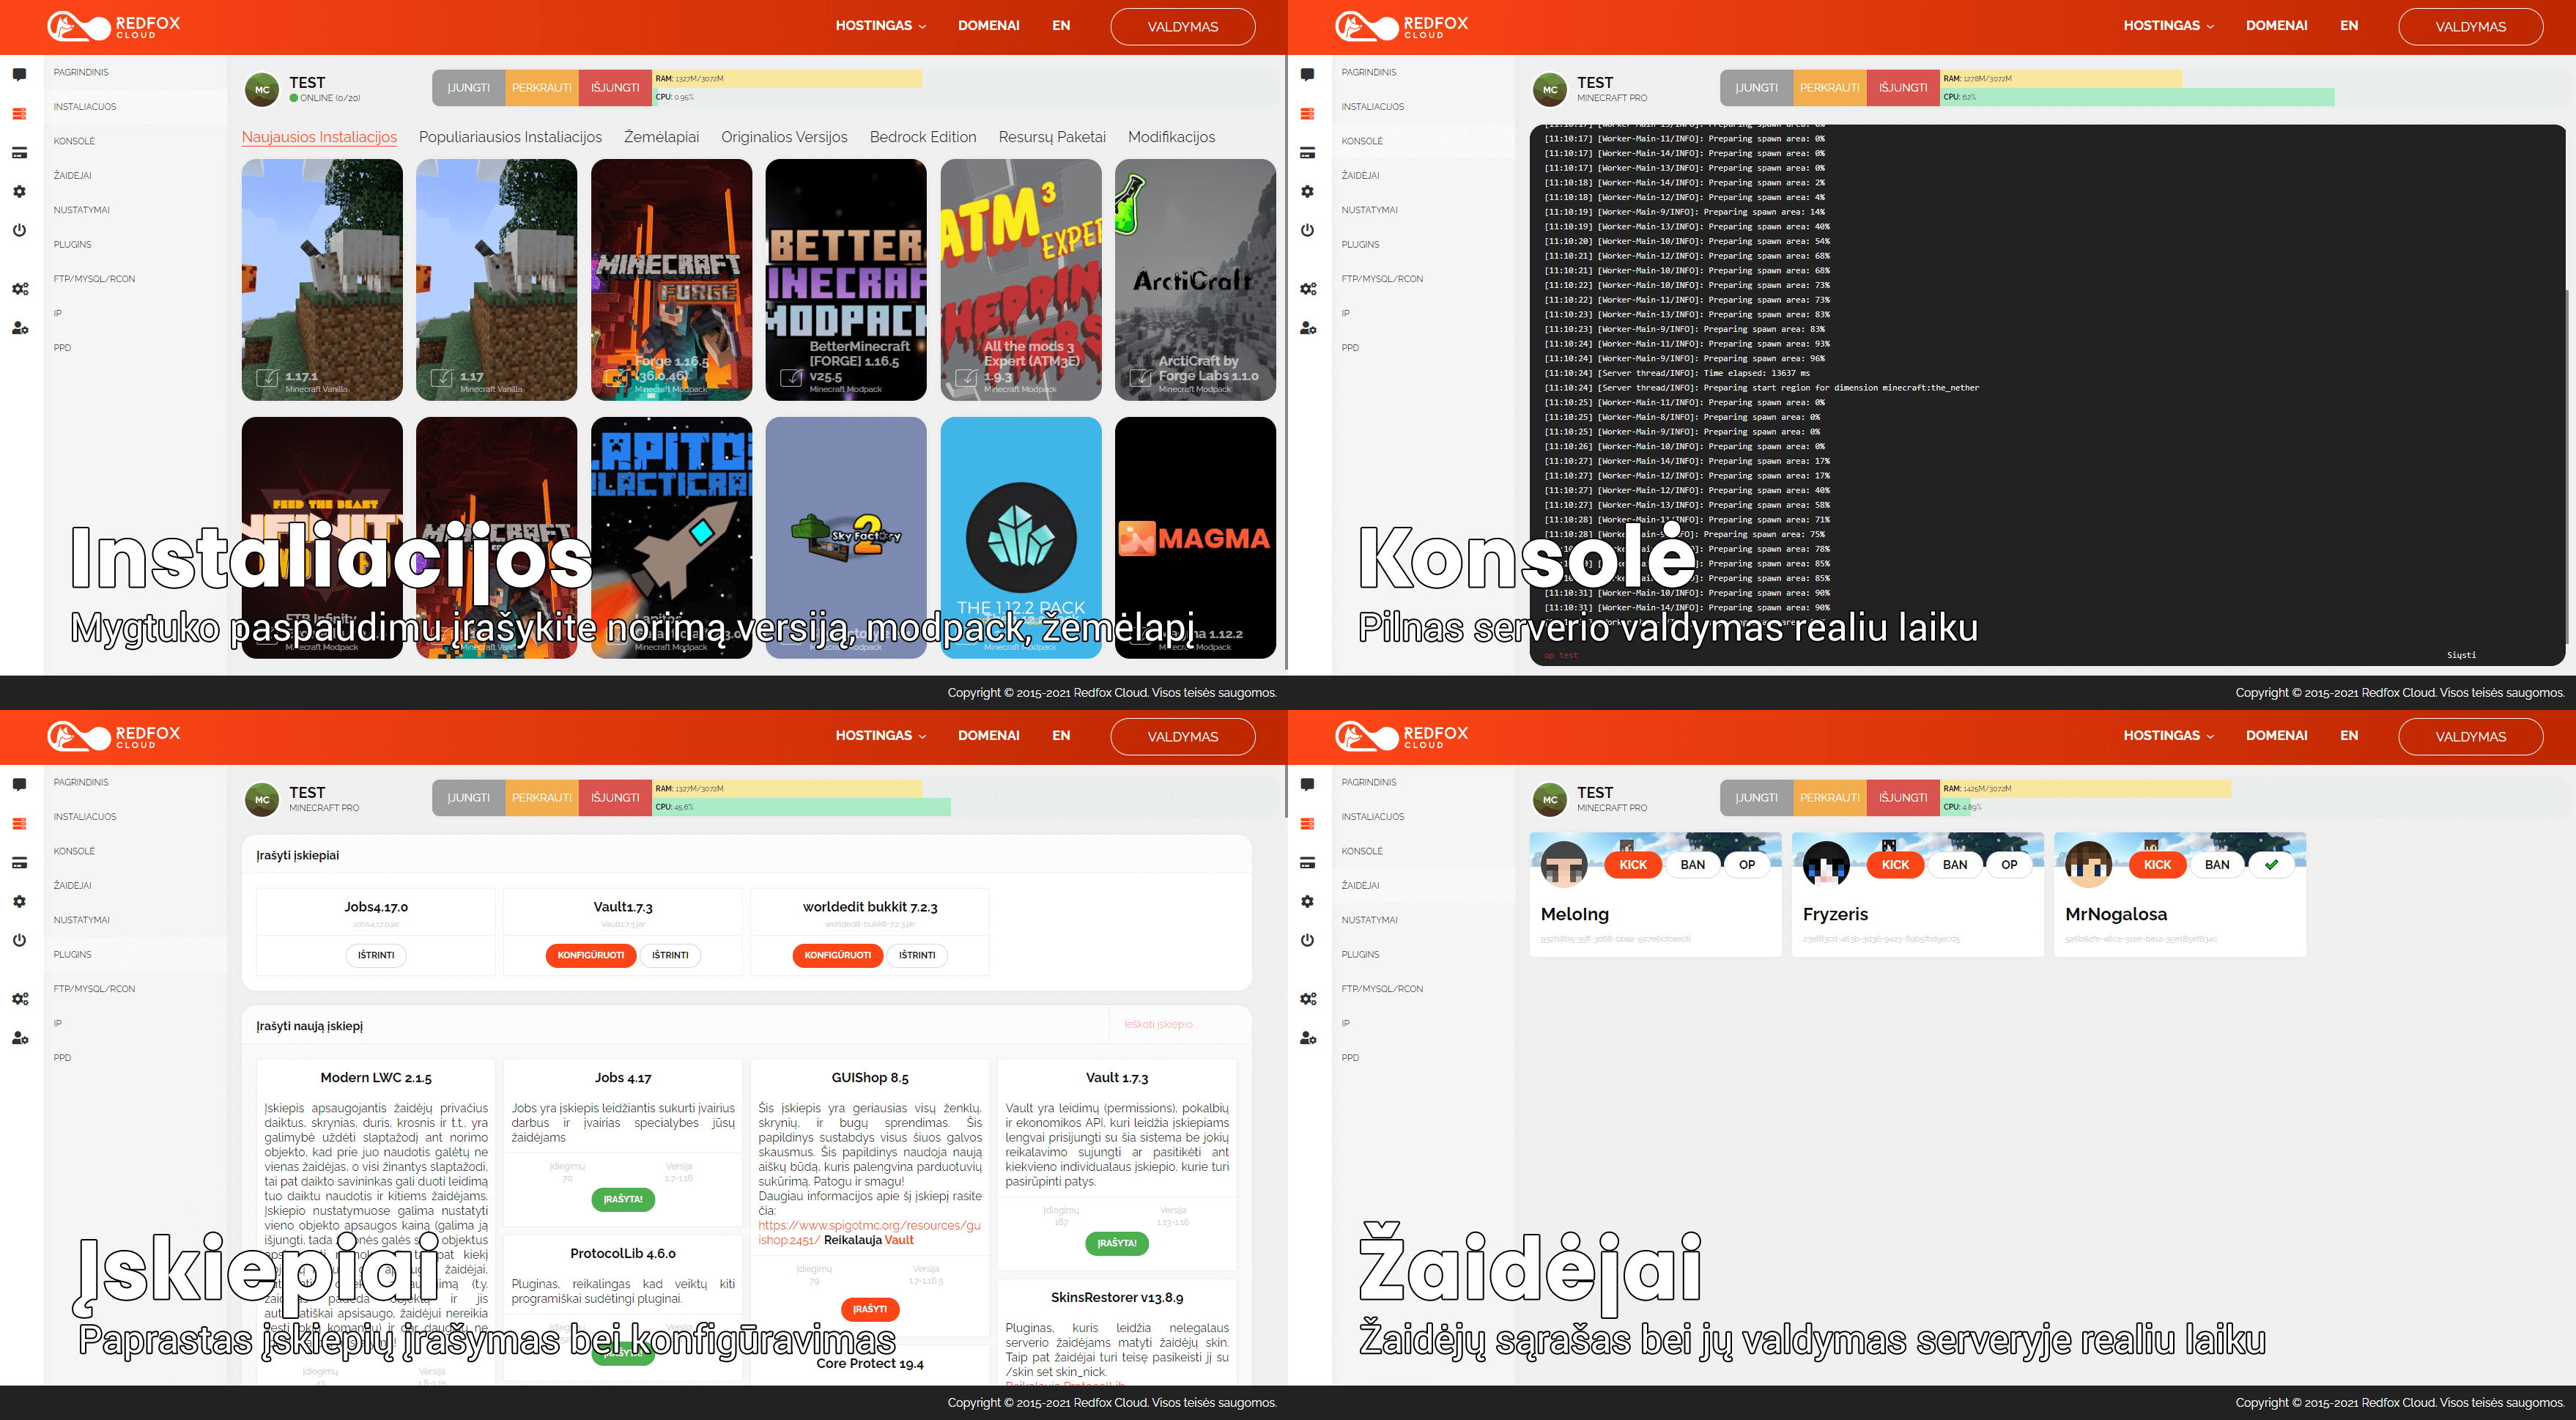Screen dimensions: 2576x1420
Task: Click KONFIGŪRUOTI for Vault1.7.3 plugin
Action: click(x=590, y=955)
